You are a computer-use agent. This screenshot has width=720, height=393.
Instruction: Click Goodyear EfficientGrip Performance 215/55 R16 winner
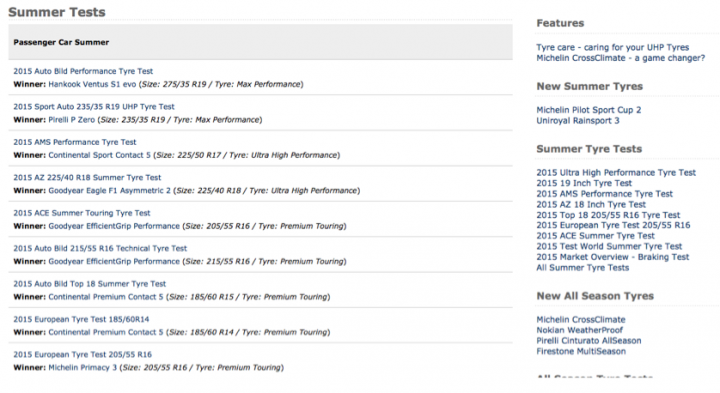pos(114,262)
